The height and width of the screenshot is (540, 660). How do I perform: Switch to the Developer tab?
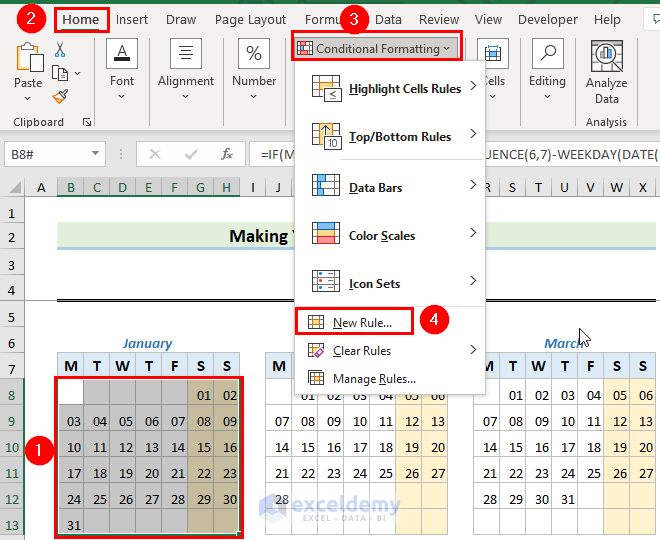(548, 20)
